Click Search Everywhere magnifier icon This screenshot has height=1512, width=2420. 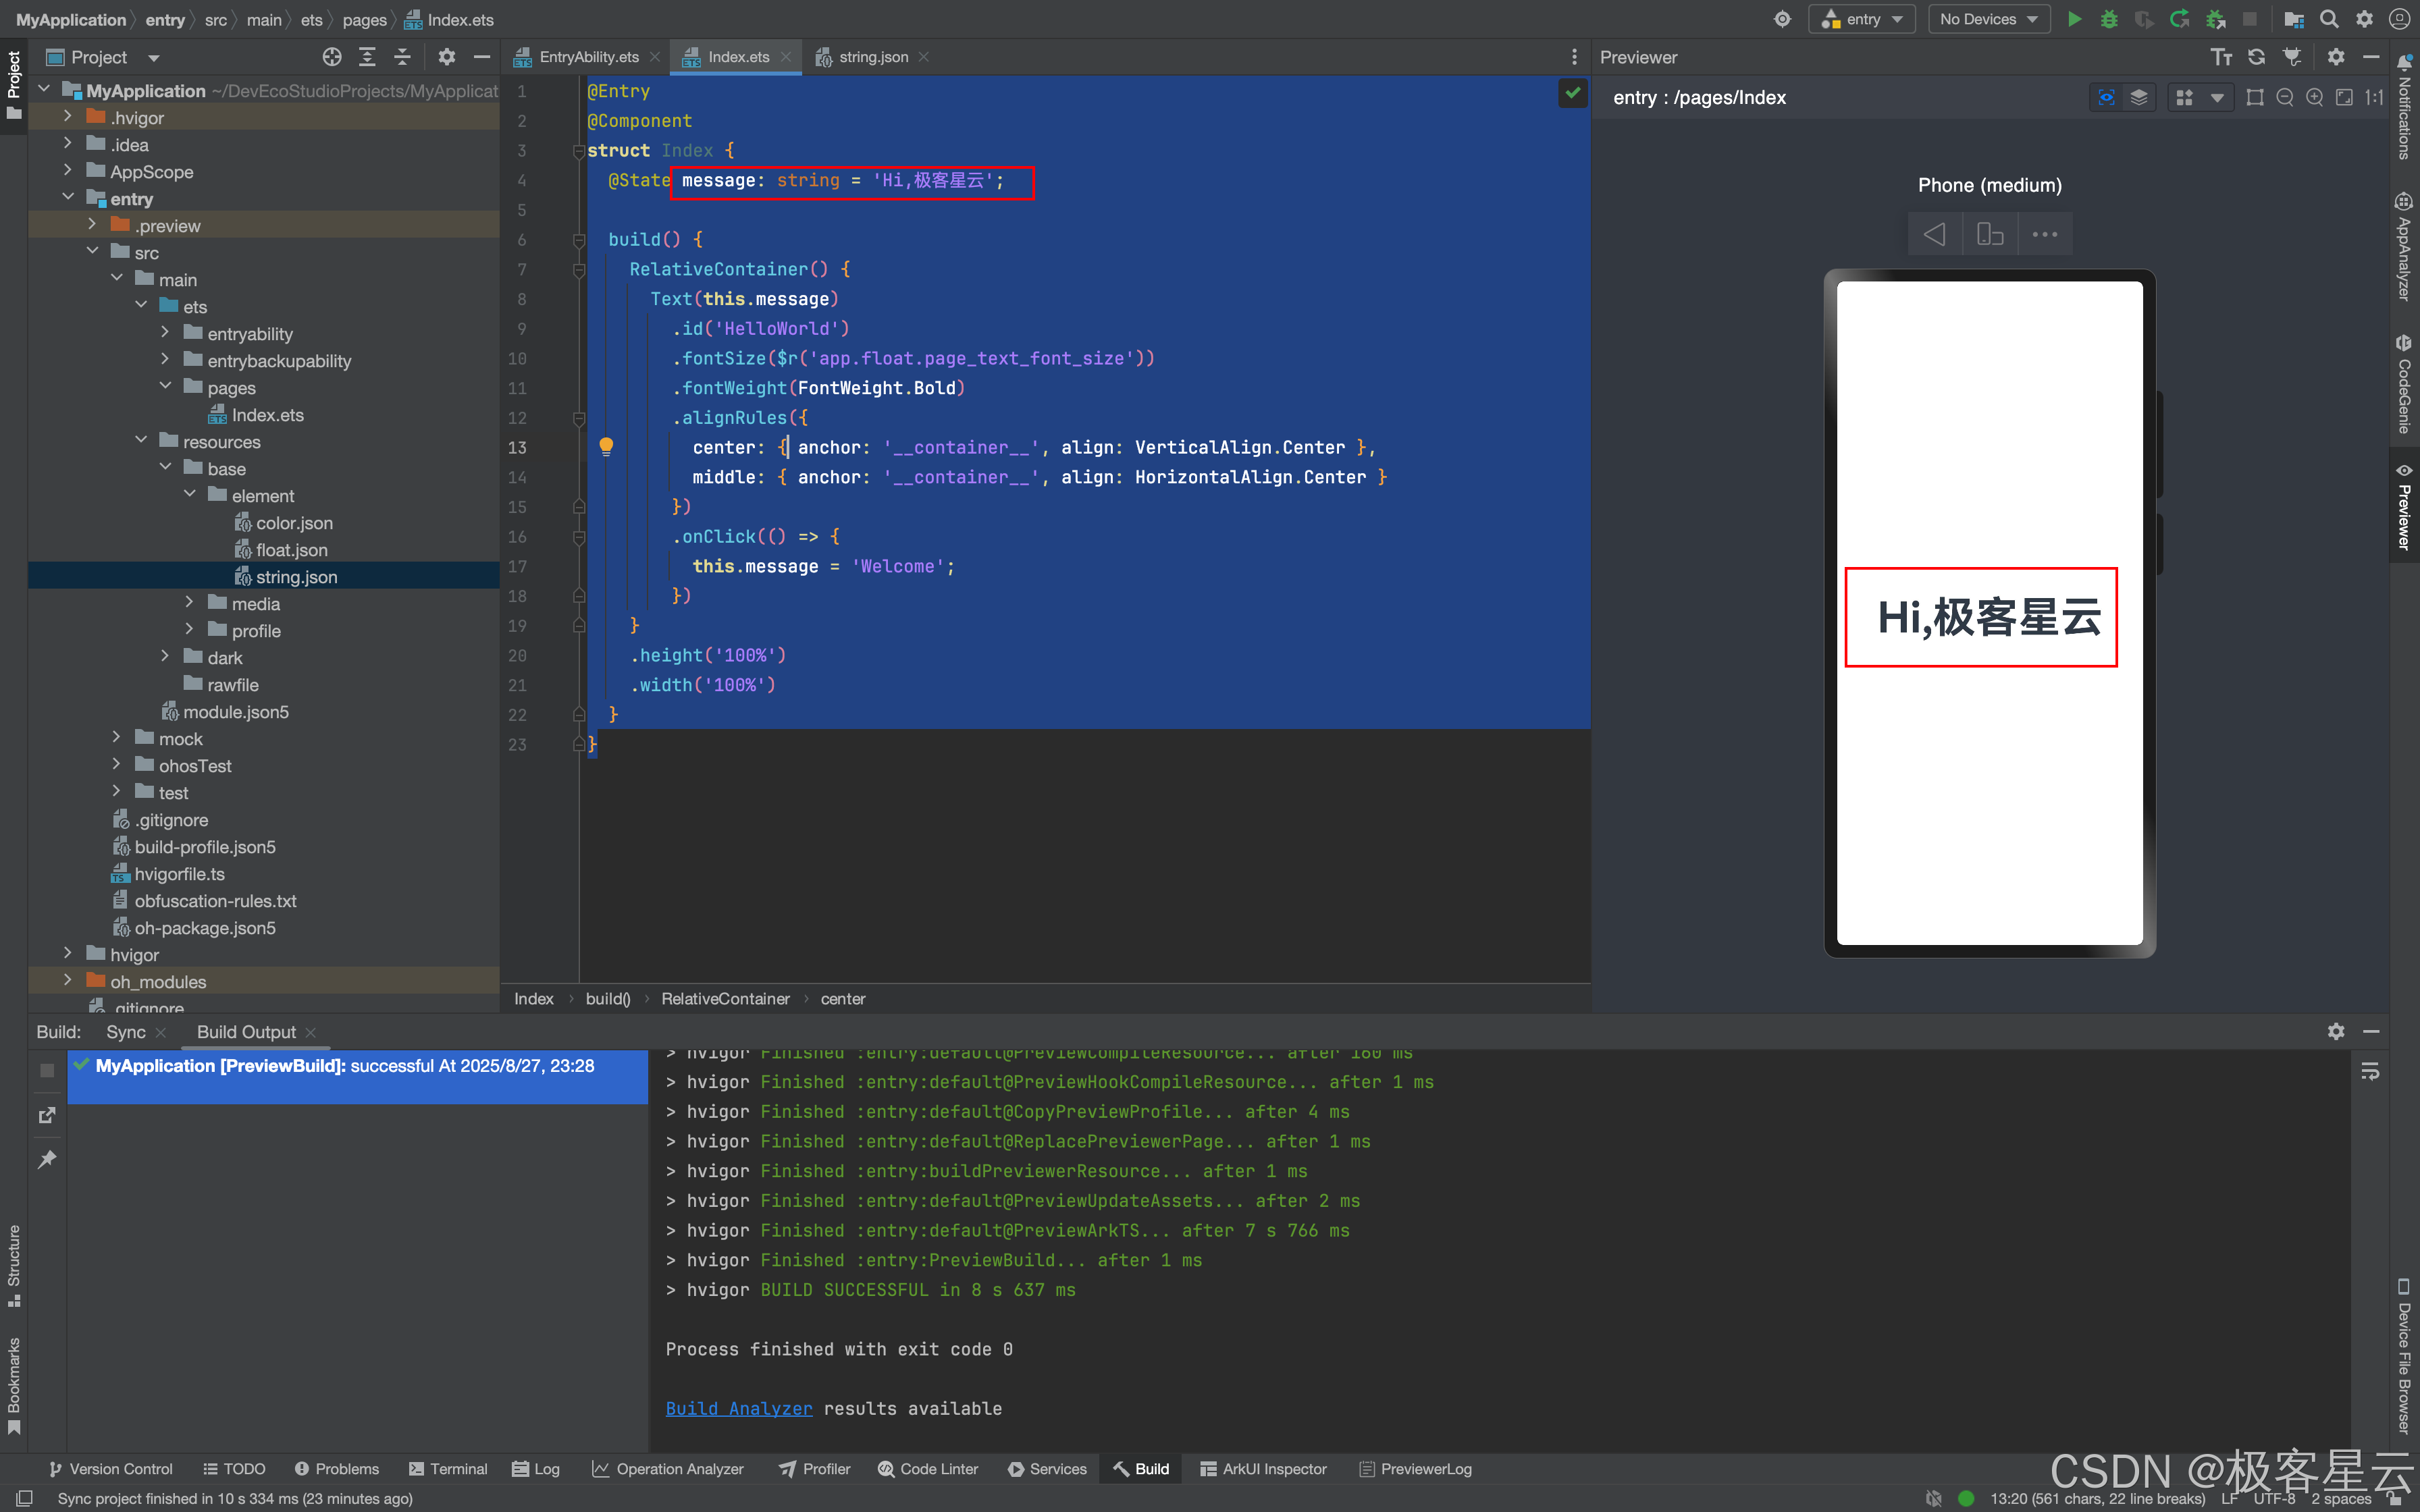point(2329,19)
